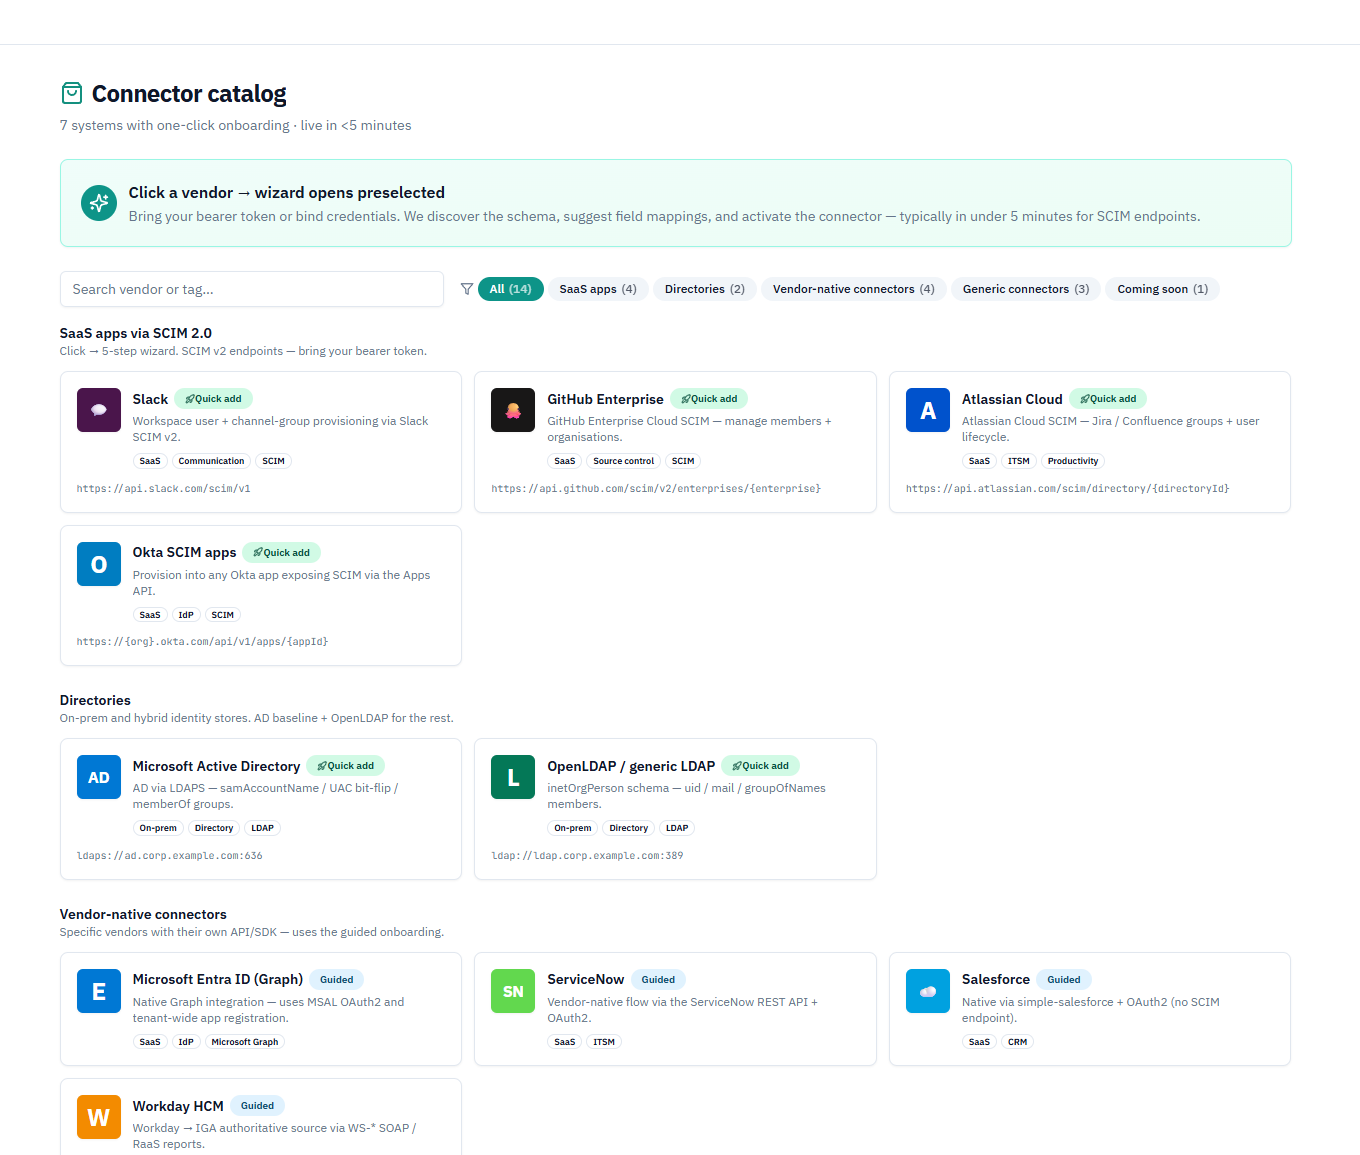Click Quick add badge on Atlassian Cloud

tap(1108, 399)
